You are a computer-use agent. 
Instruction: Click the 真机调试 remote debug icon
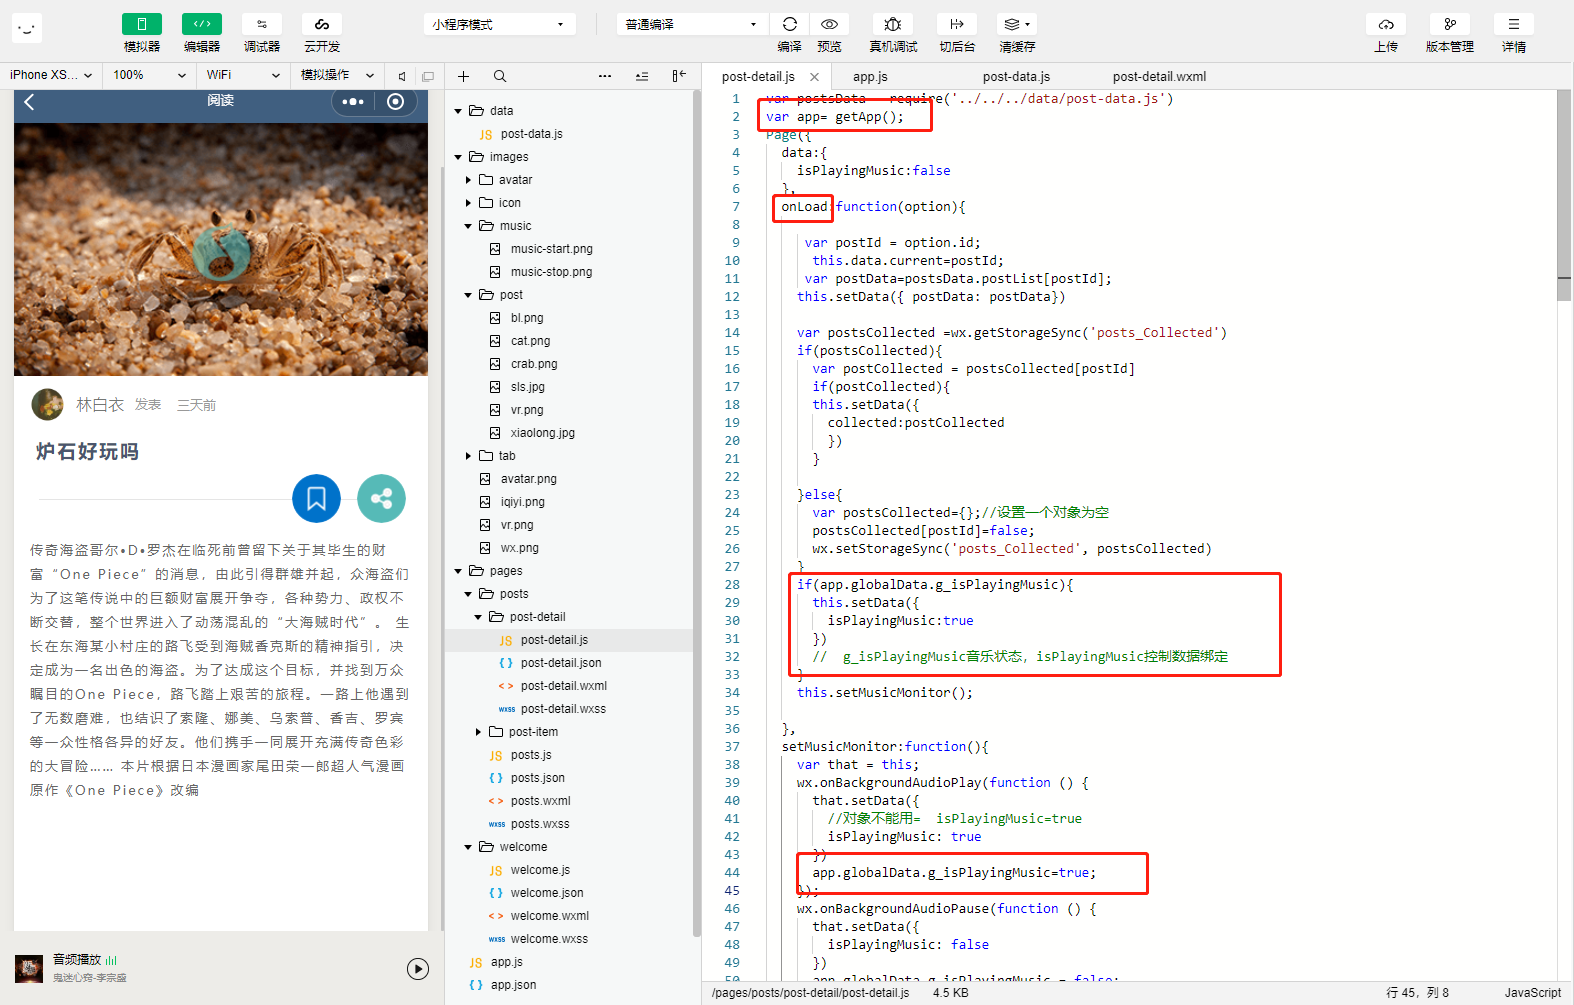tap(893, 24)
